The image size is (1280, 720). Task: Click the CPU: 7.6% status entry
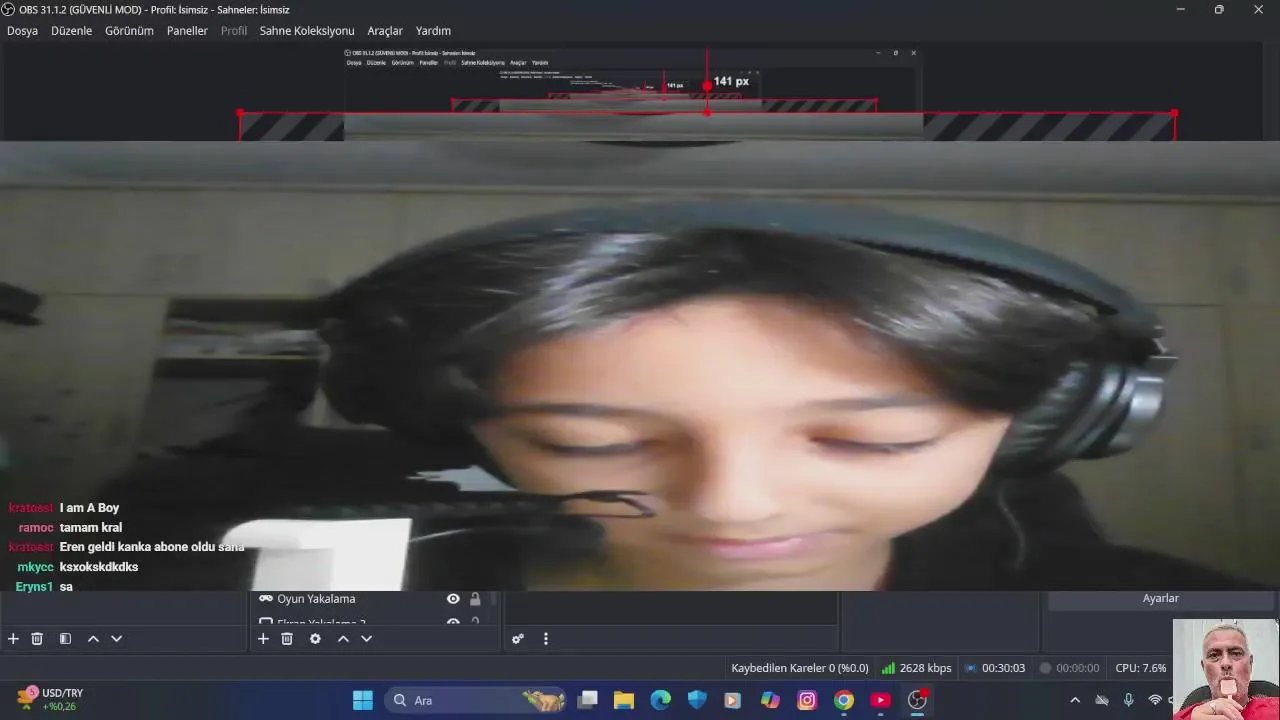[1141, 668]
